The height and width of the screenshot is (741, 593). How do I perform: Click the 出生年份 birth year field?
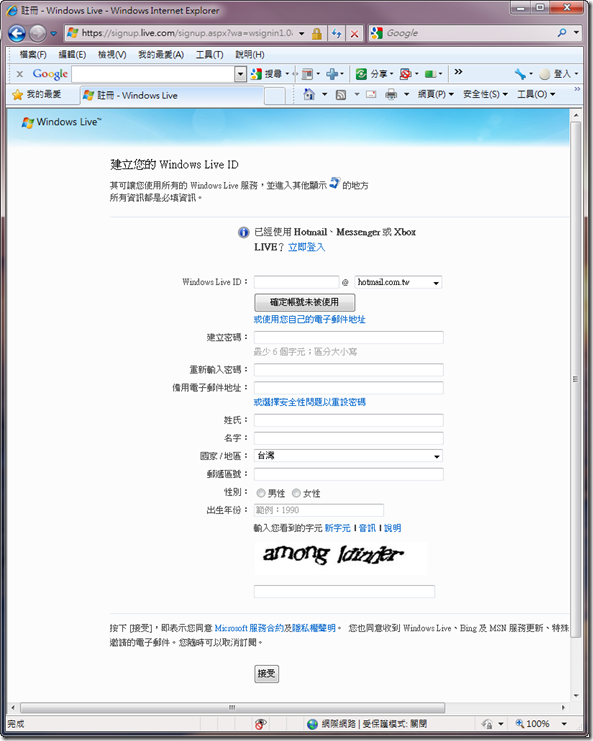(318, 510)
